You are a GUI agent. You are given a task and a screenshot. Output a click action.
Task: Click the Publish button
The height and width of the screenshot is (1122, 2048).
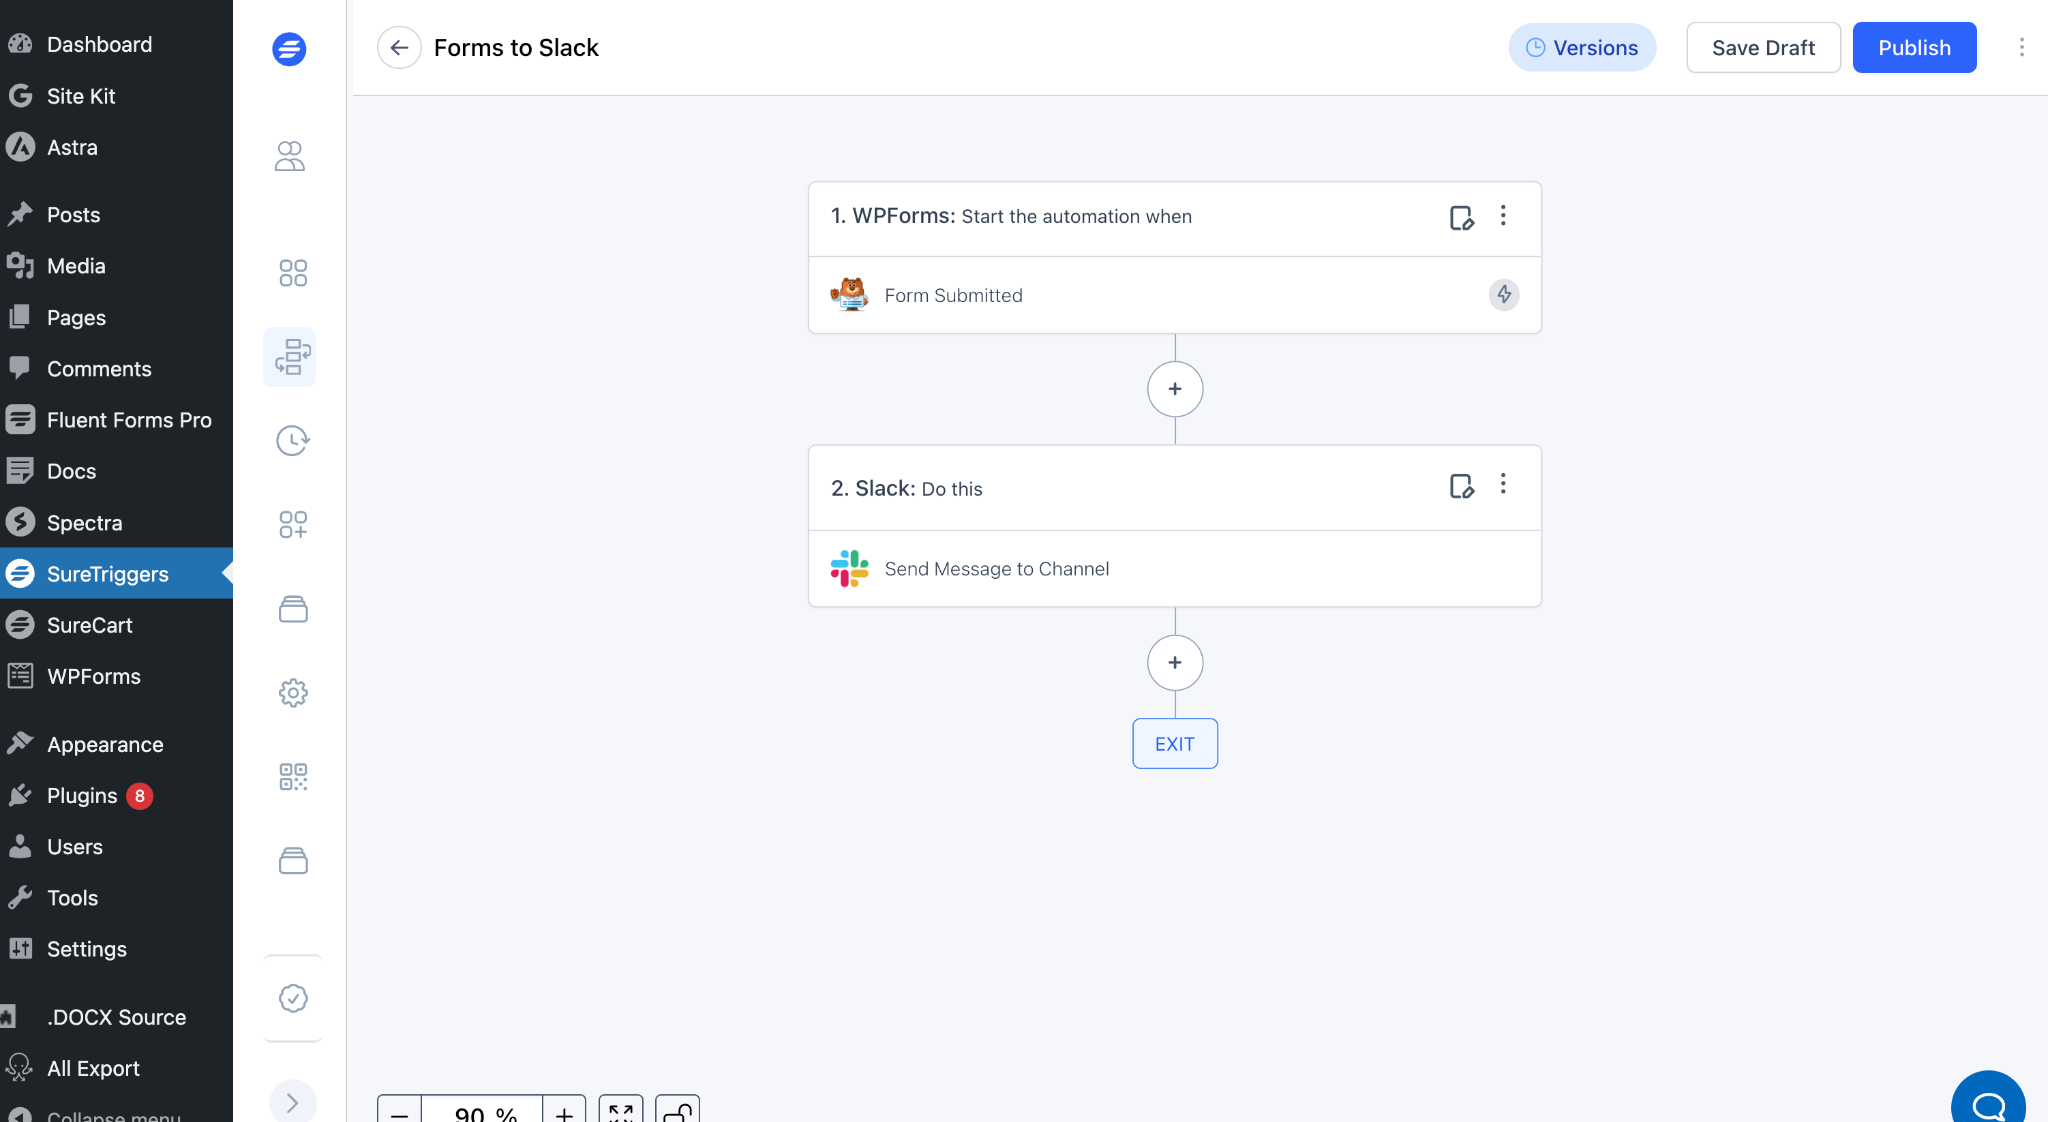coord(1914,47)
